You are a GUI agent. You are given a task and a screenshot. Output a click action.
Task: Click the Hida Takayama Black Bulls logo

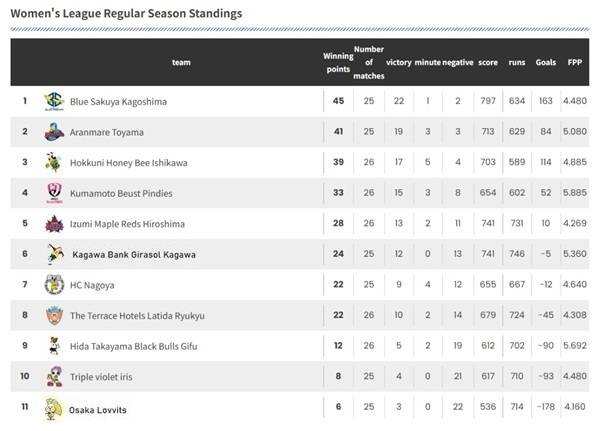(54, 347)
